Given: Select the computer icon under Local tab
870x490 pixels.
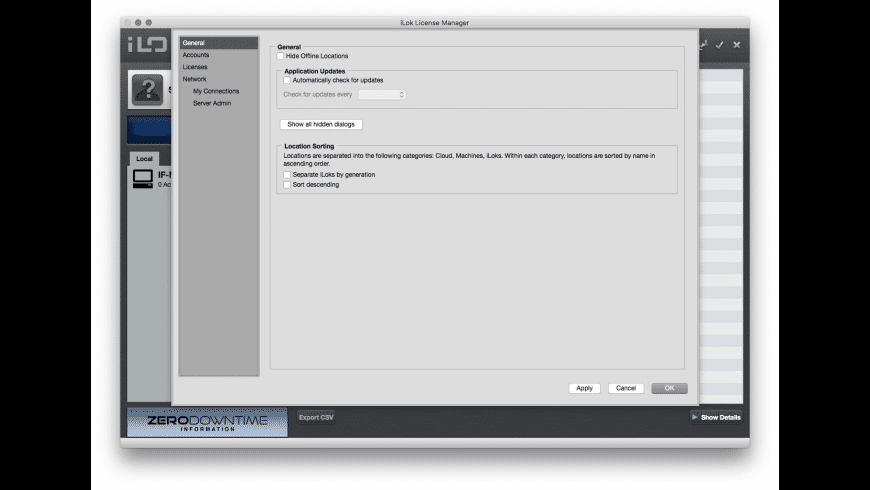Looking at the screenshot, I should pyautogui.click(x=143, y=179).
